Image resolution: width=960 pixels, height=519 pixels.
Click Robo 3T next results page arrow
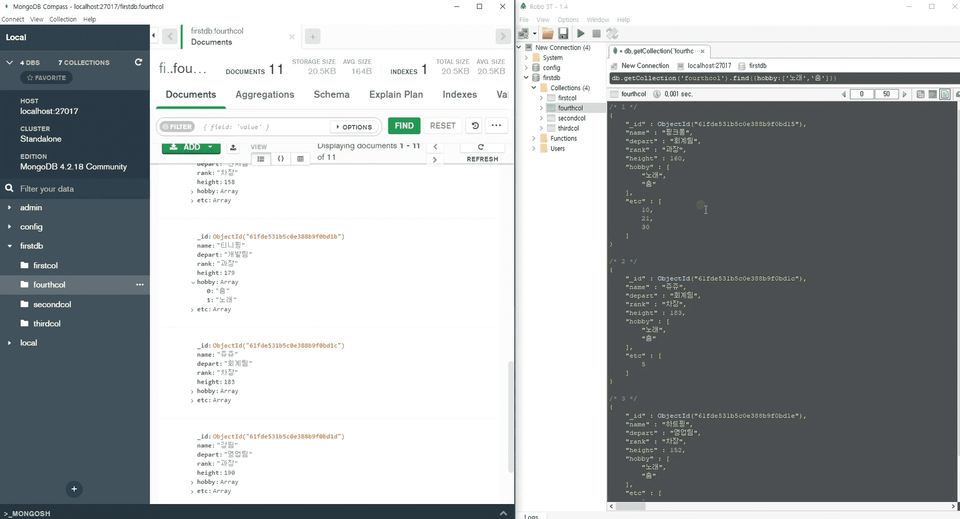click(x=904, y=94)
